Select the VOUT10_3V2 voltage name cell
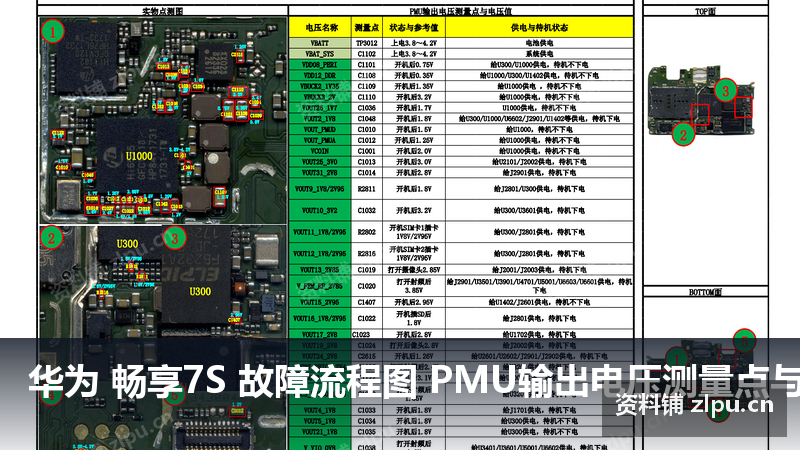This screenshot has height=450, width=800. pos(320,210)
